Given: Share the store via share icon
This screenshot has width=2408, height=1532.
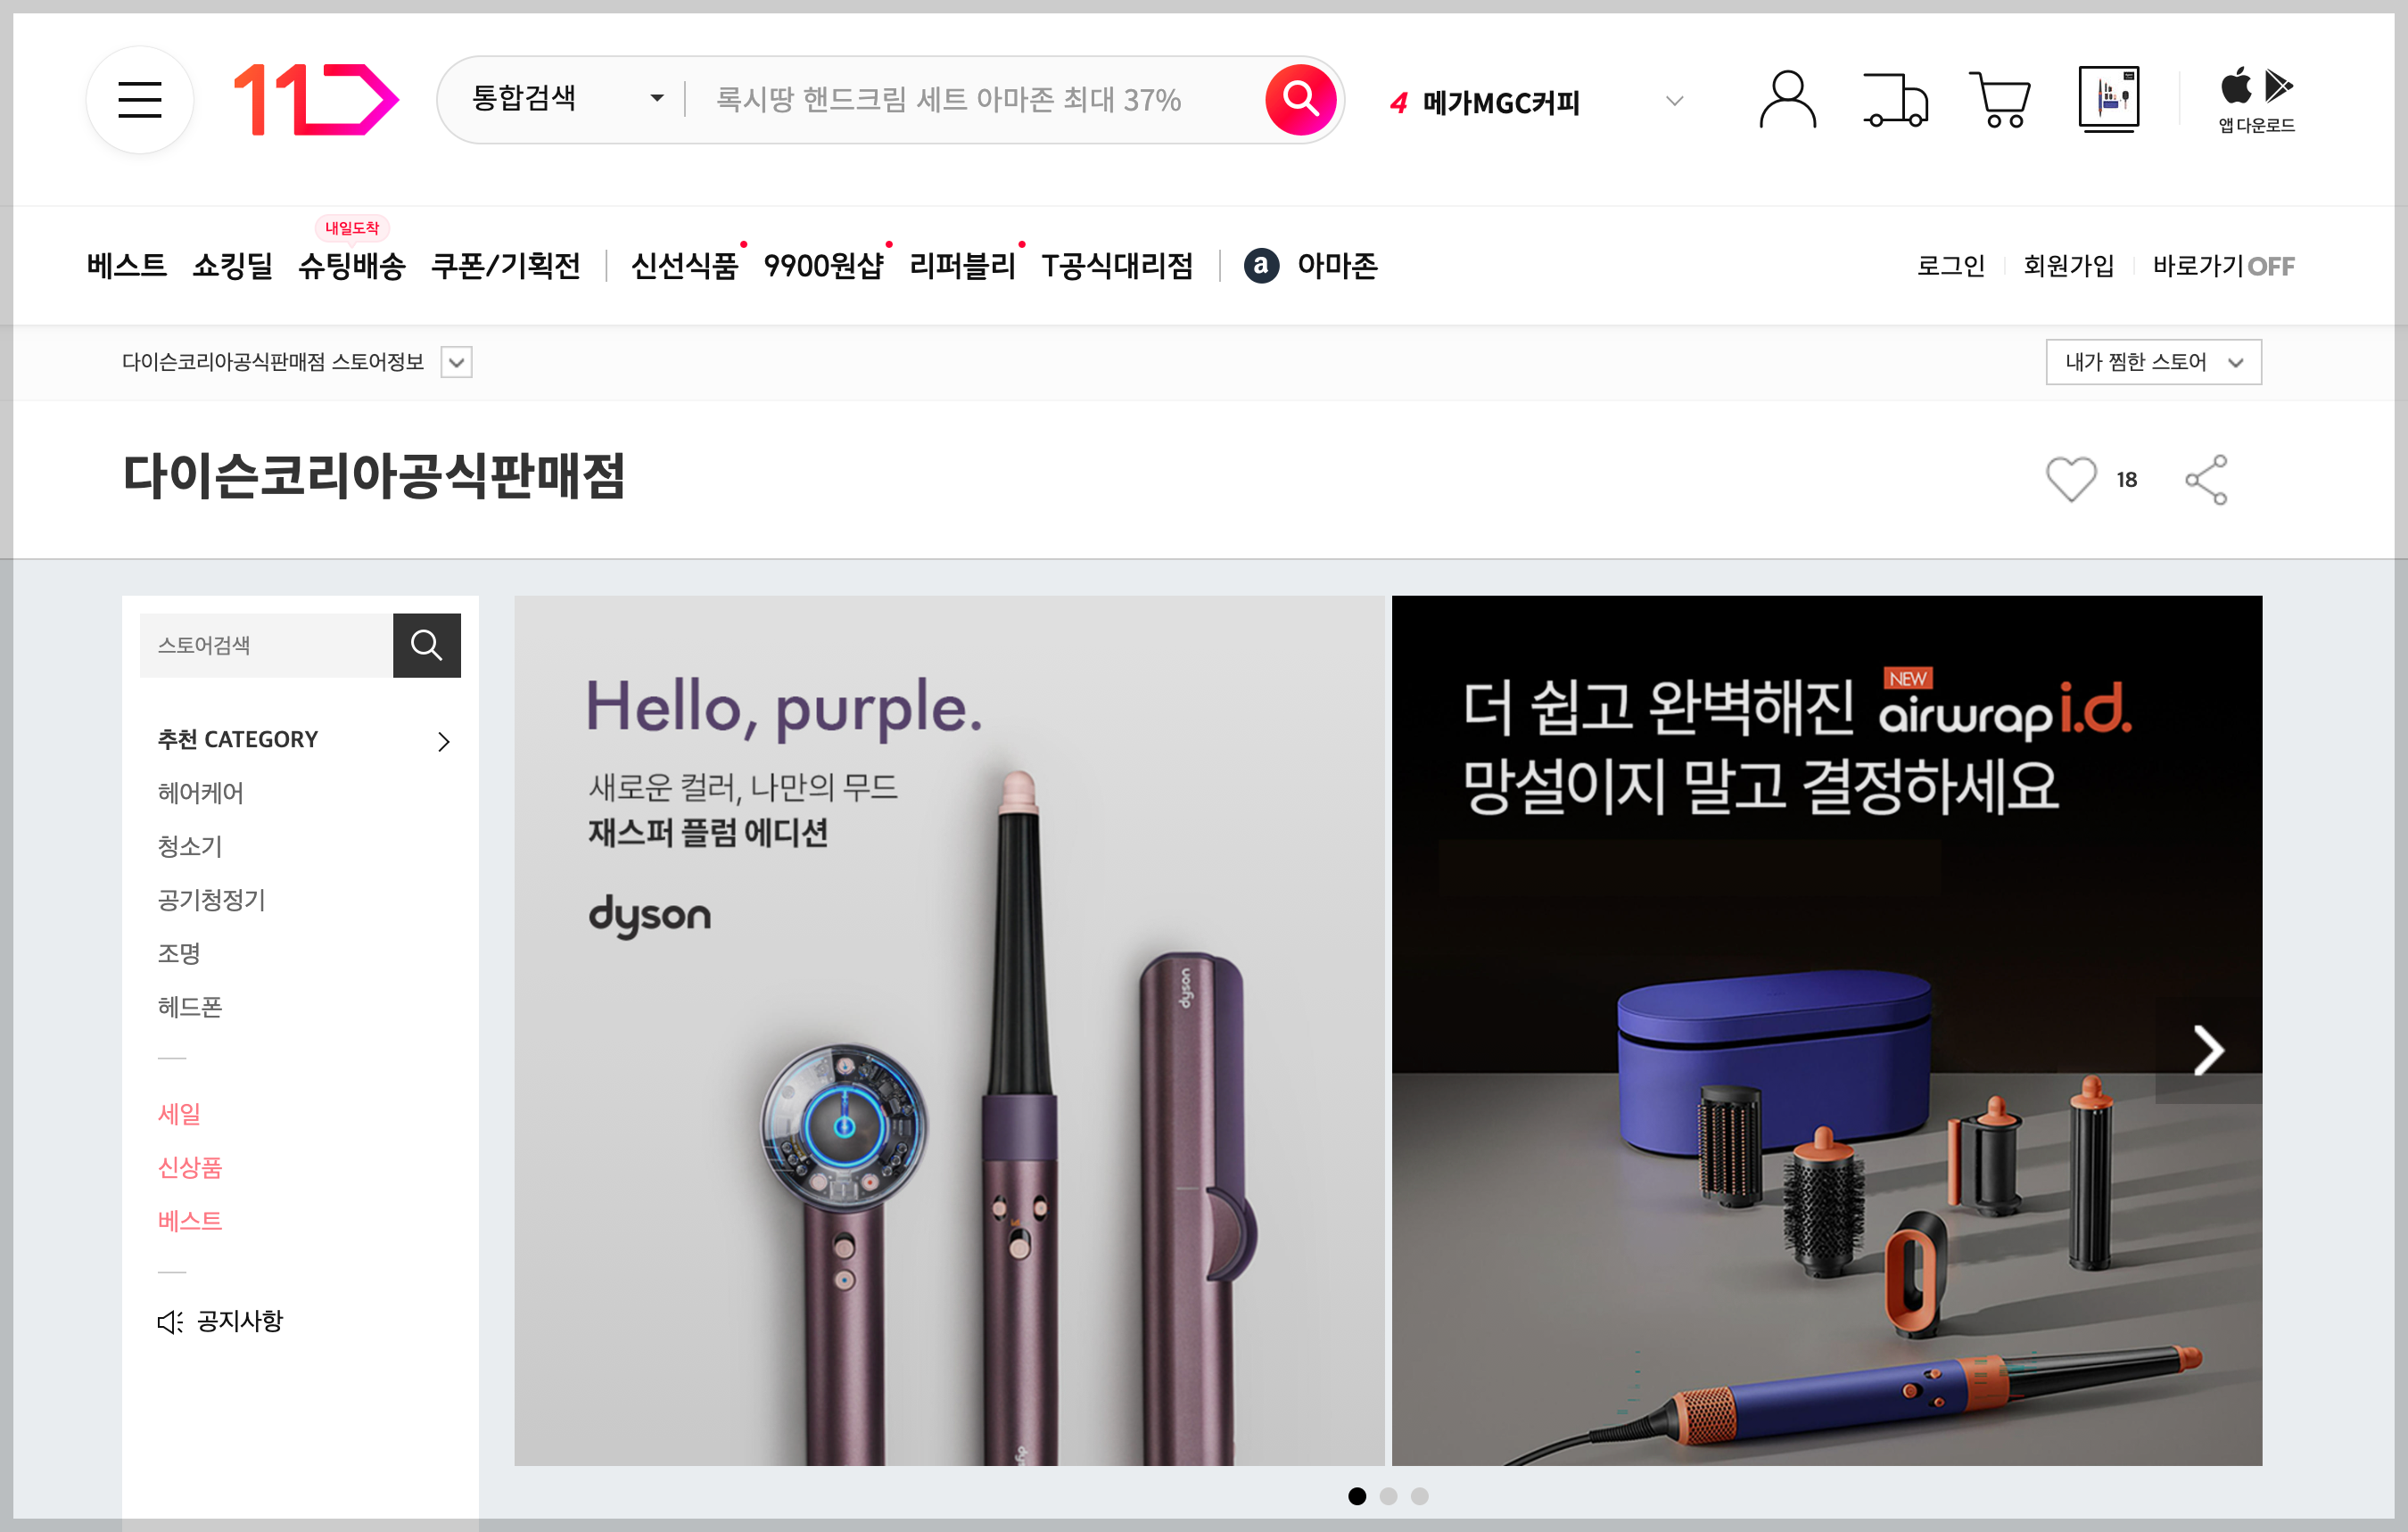Looking at the screenshot, I should 2206,479.
